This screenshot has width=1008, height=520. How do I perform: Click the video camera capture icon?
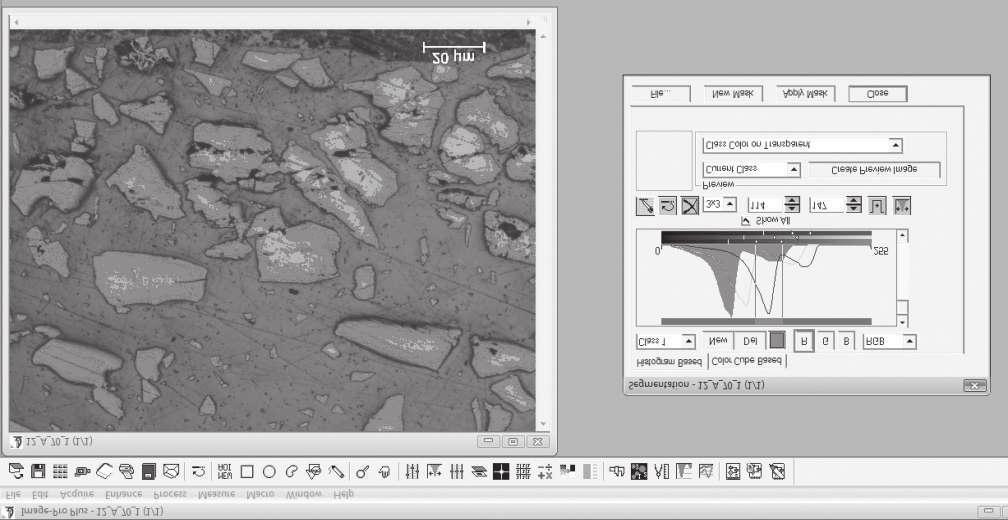coord(82,472)
